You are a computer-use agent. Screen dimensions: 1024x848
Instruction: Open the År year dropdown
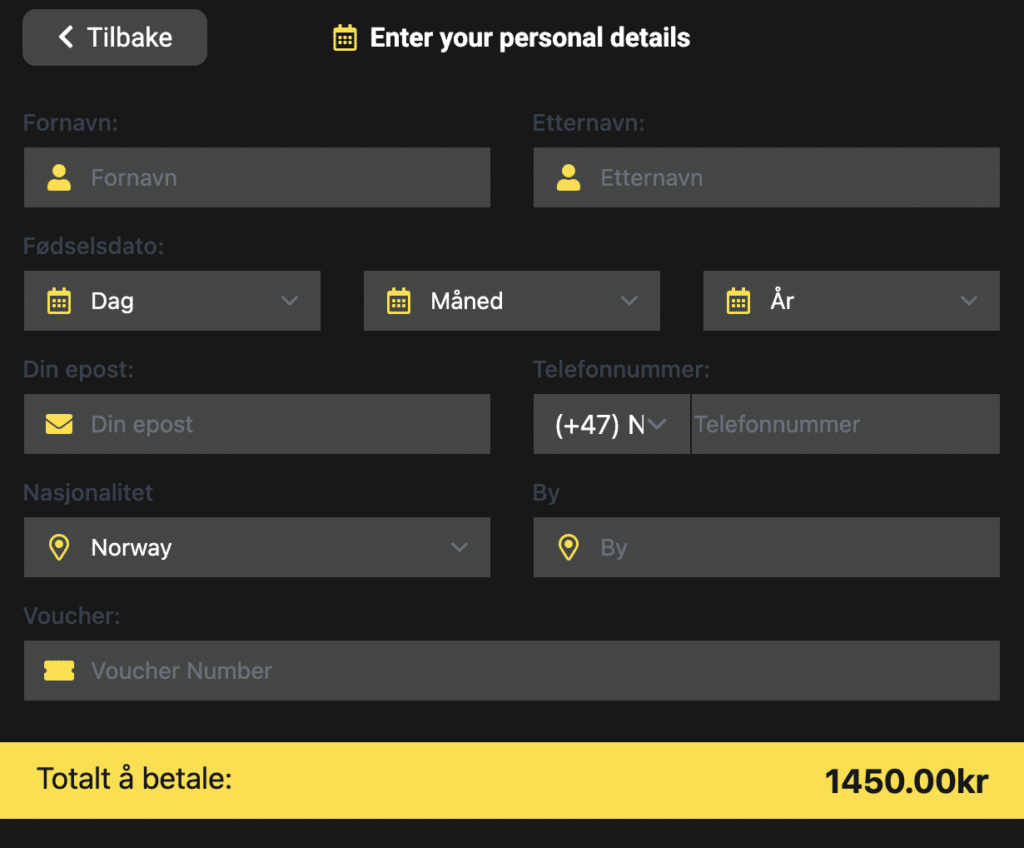tap(851, 301)
